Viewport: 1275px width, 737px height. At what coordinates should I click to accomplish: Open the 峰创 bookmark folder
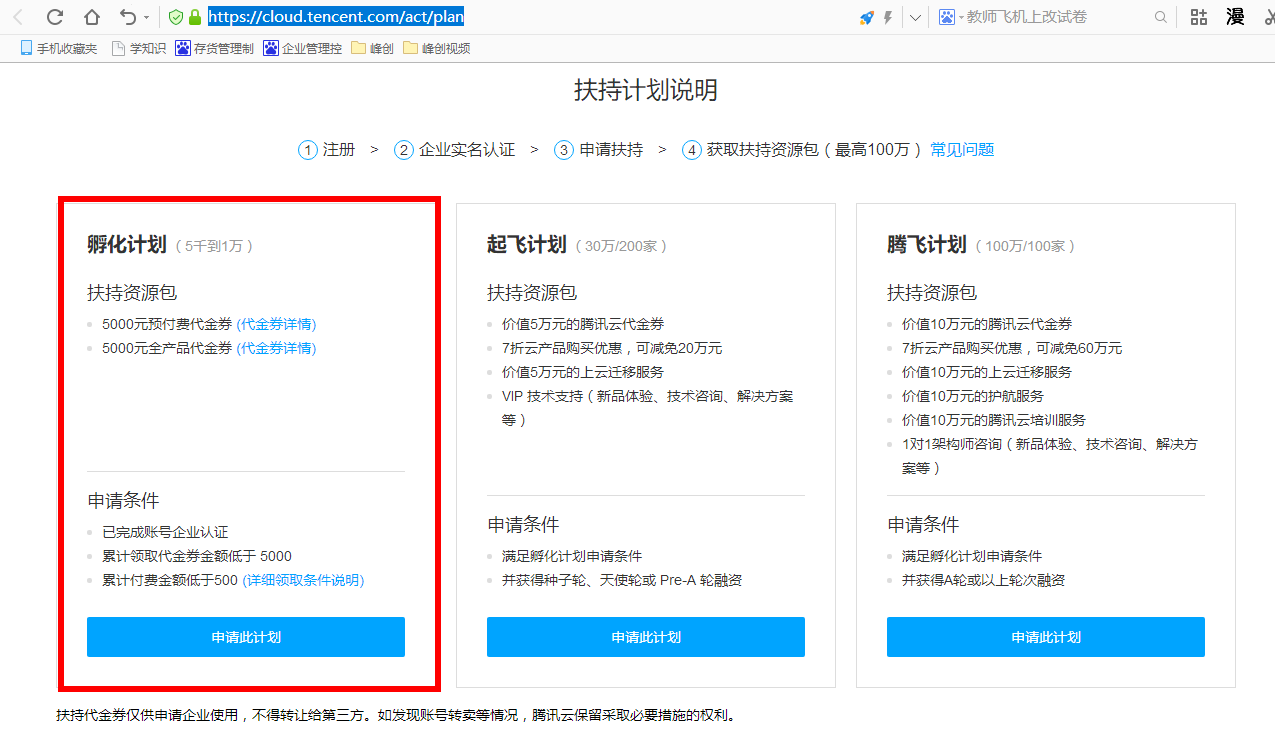point(373,48)
